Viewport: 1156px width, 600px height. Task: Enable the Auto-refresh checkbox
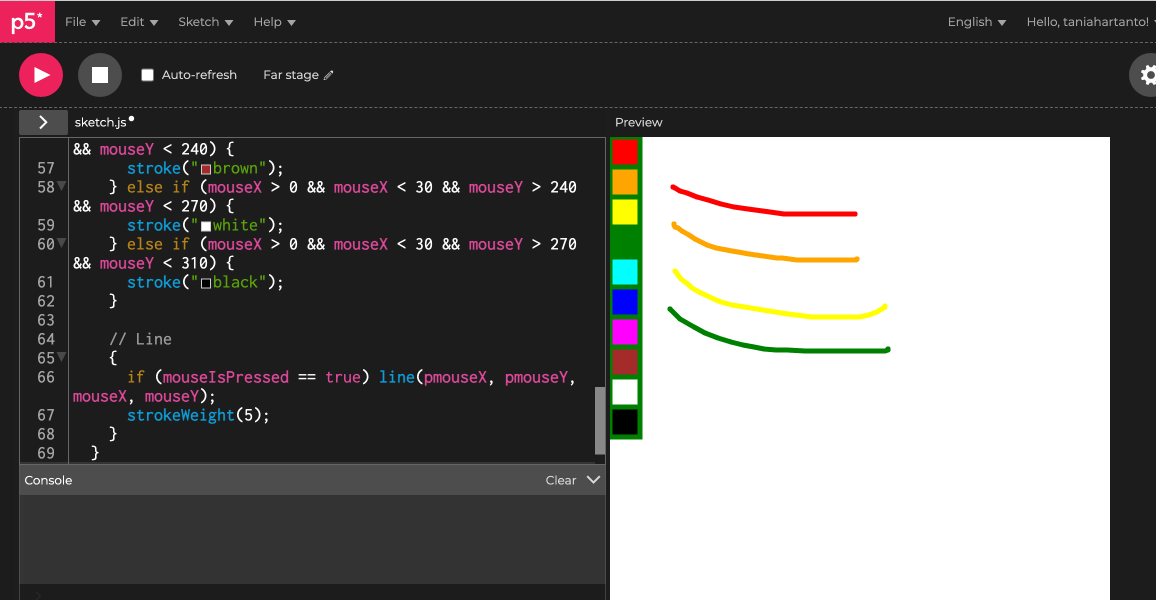point(148,75)
